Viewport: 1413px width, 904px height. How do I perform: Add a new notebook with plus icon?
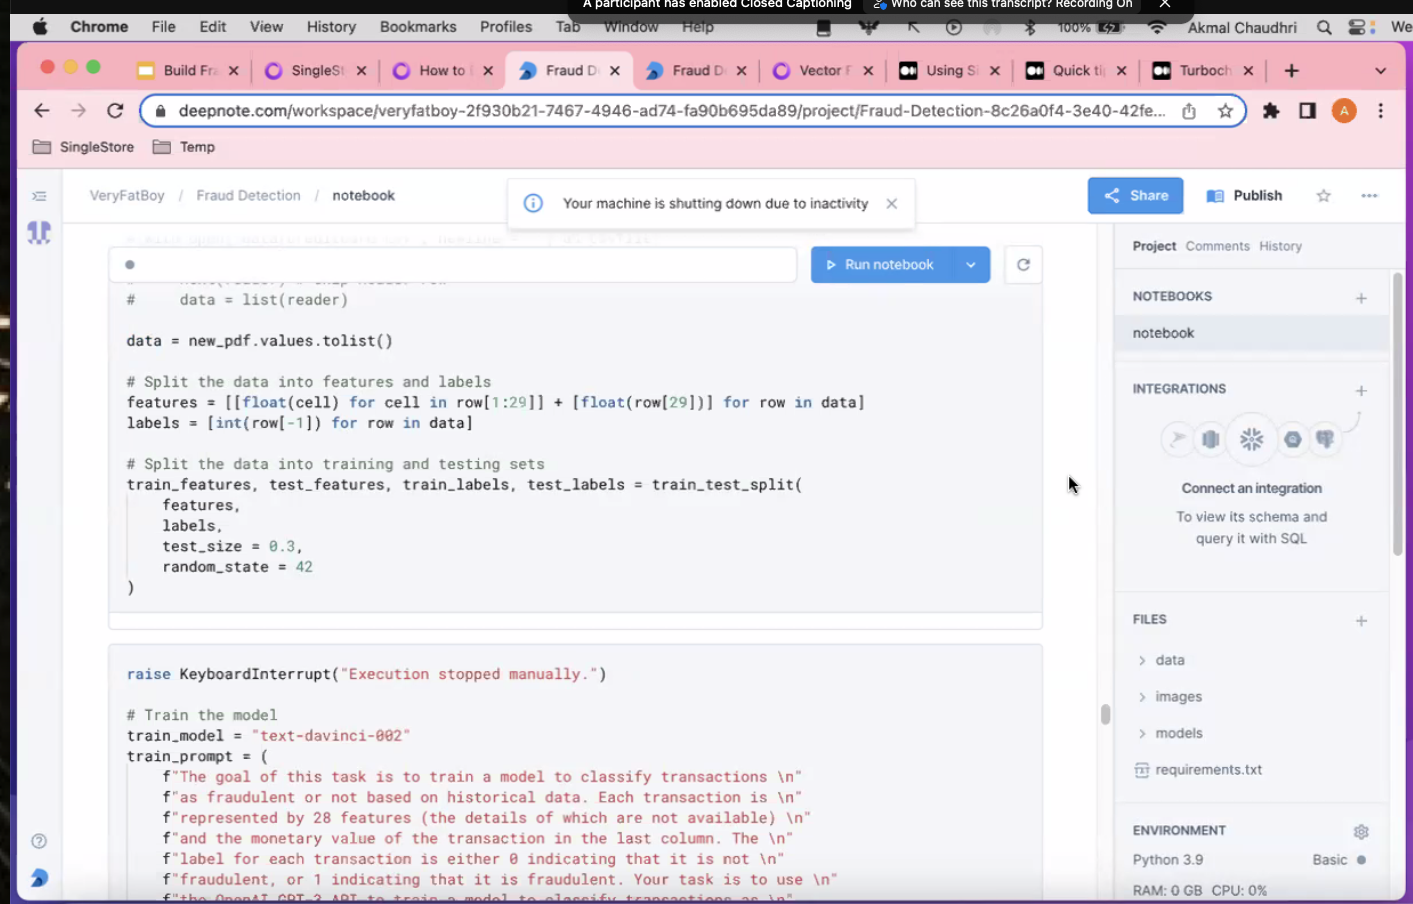click(x=1360, y=298)
